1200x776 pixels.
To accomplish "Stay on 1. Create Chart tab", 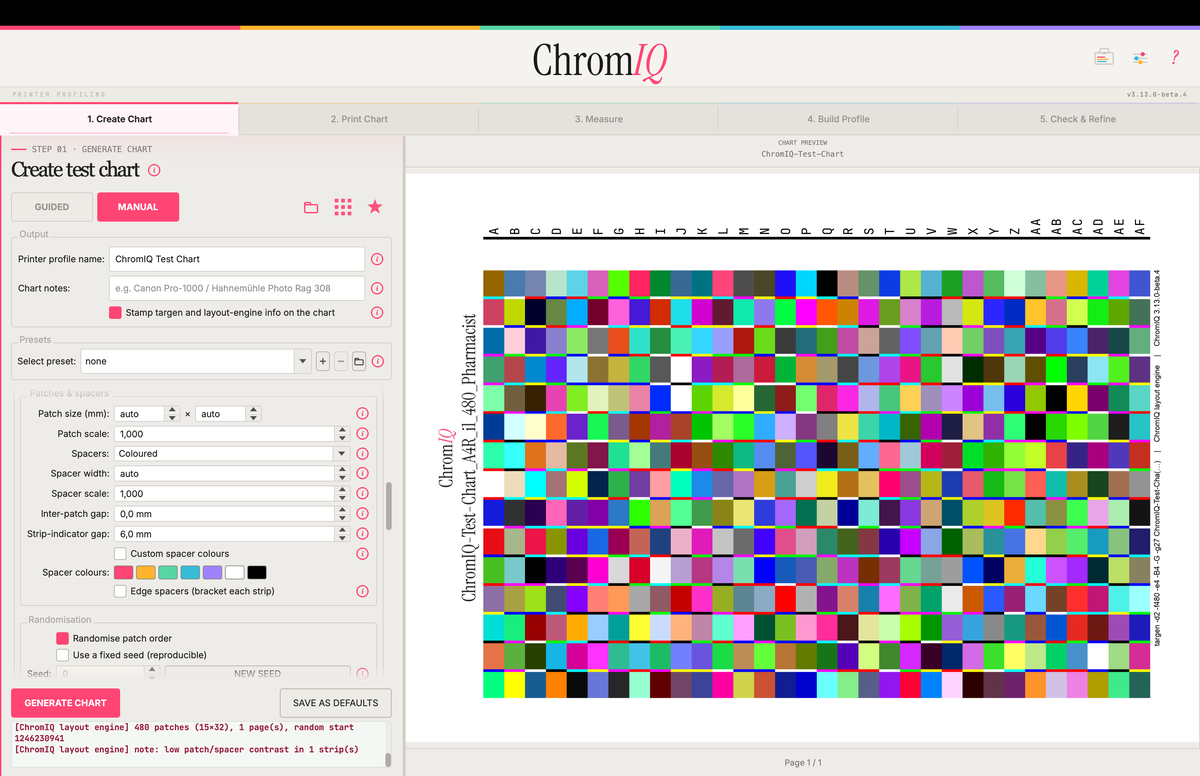I will pos(120,119).
